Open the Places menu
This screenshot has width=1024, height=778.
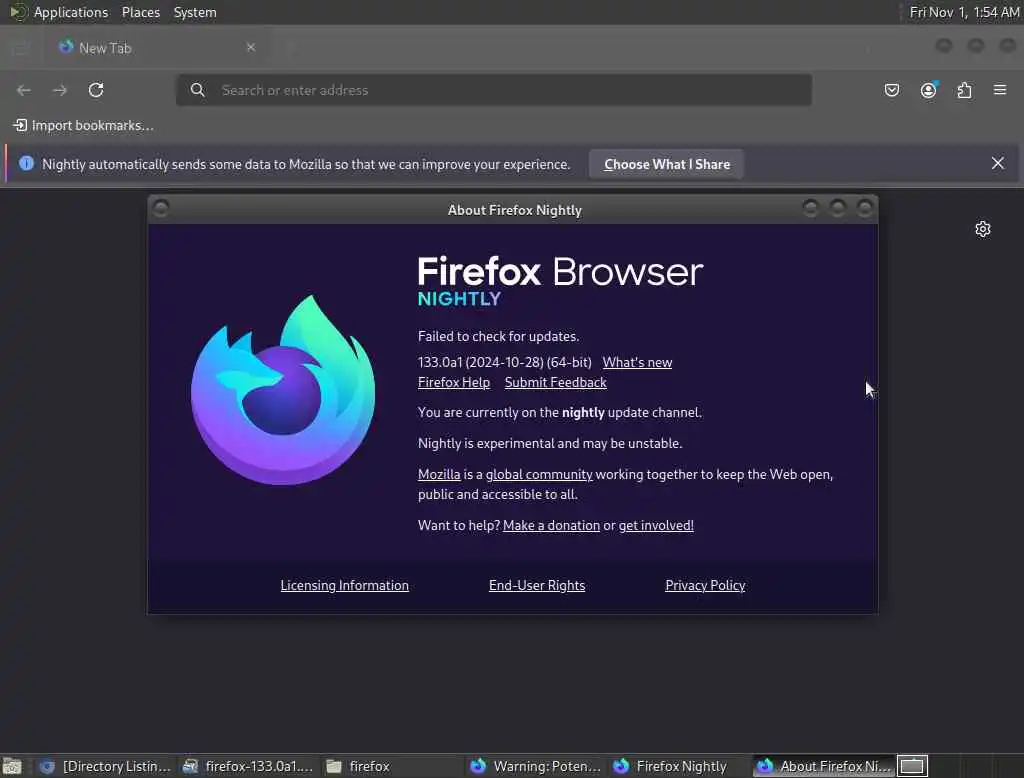(140, 12)
